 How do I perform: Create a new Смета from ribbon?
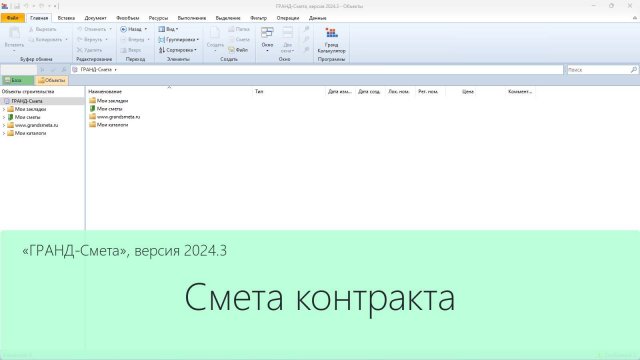click(239, 40)
